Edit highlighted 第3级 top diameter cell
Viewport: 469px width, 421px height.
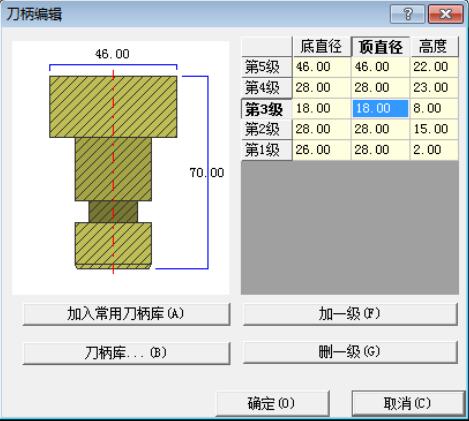pyautogui.click(x=380, y=109)
